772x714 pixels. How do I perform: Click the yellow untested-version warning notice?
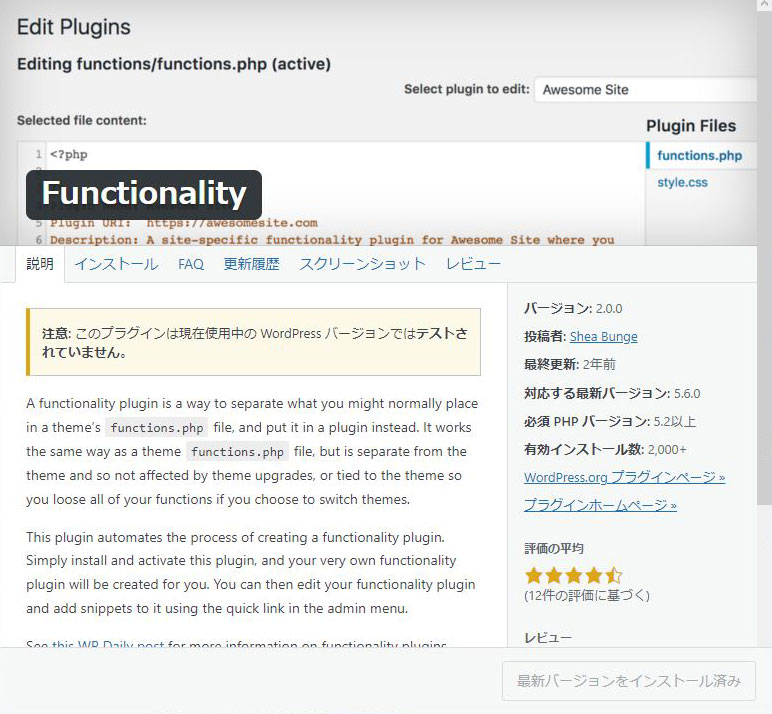coord(253,342)
